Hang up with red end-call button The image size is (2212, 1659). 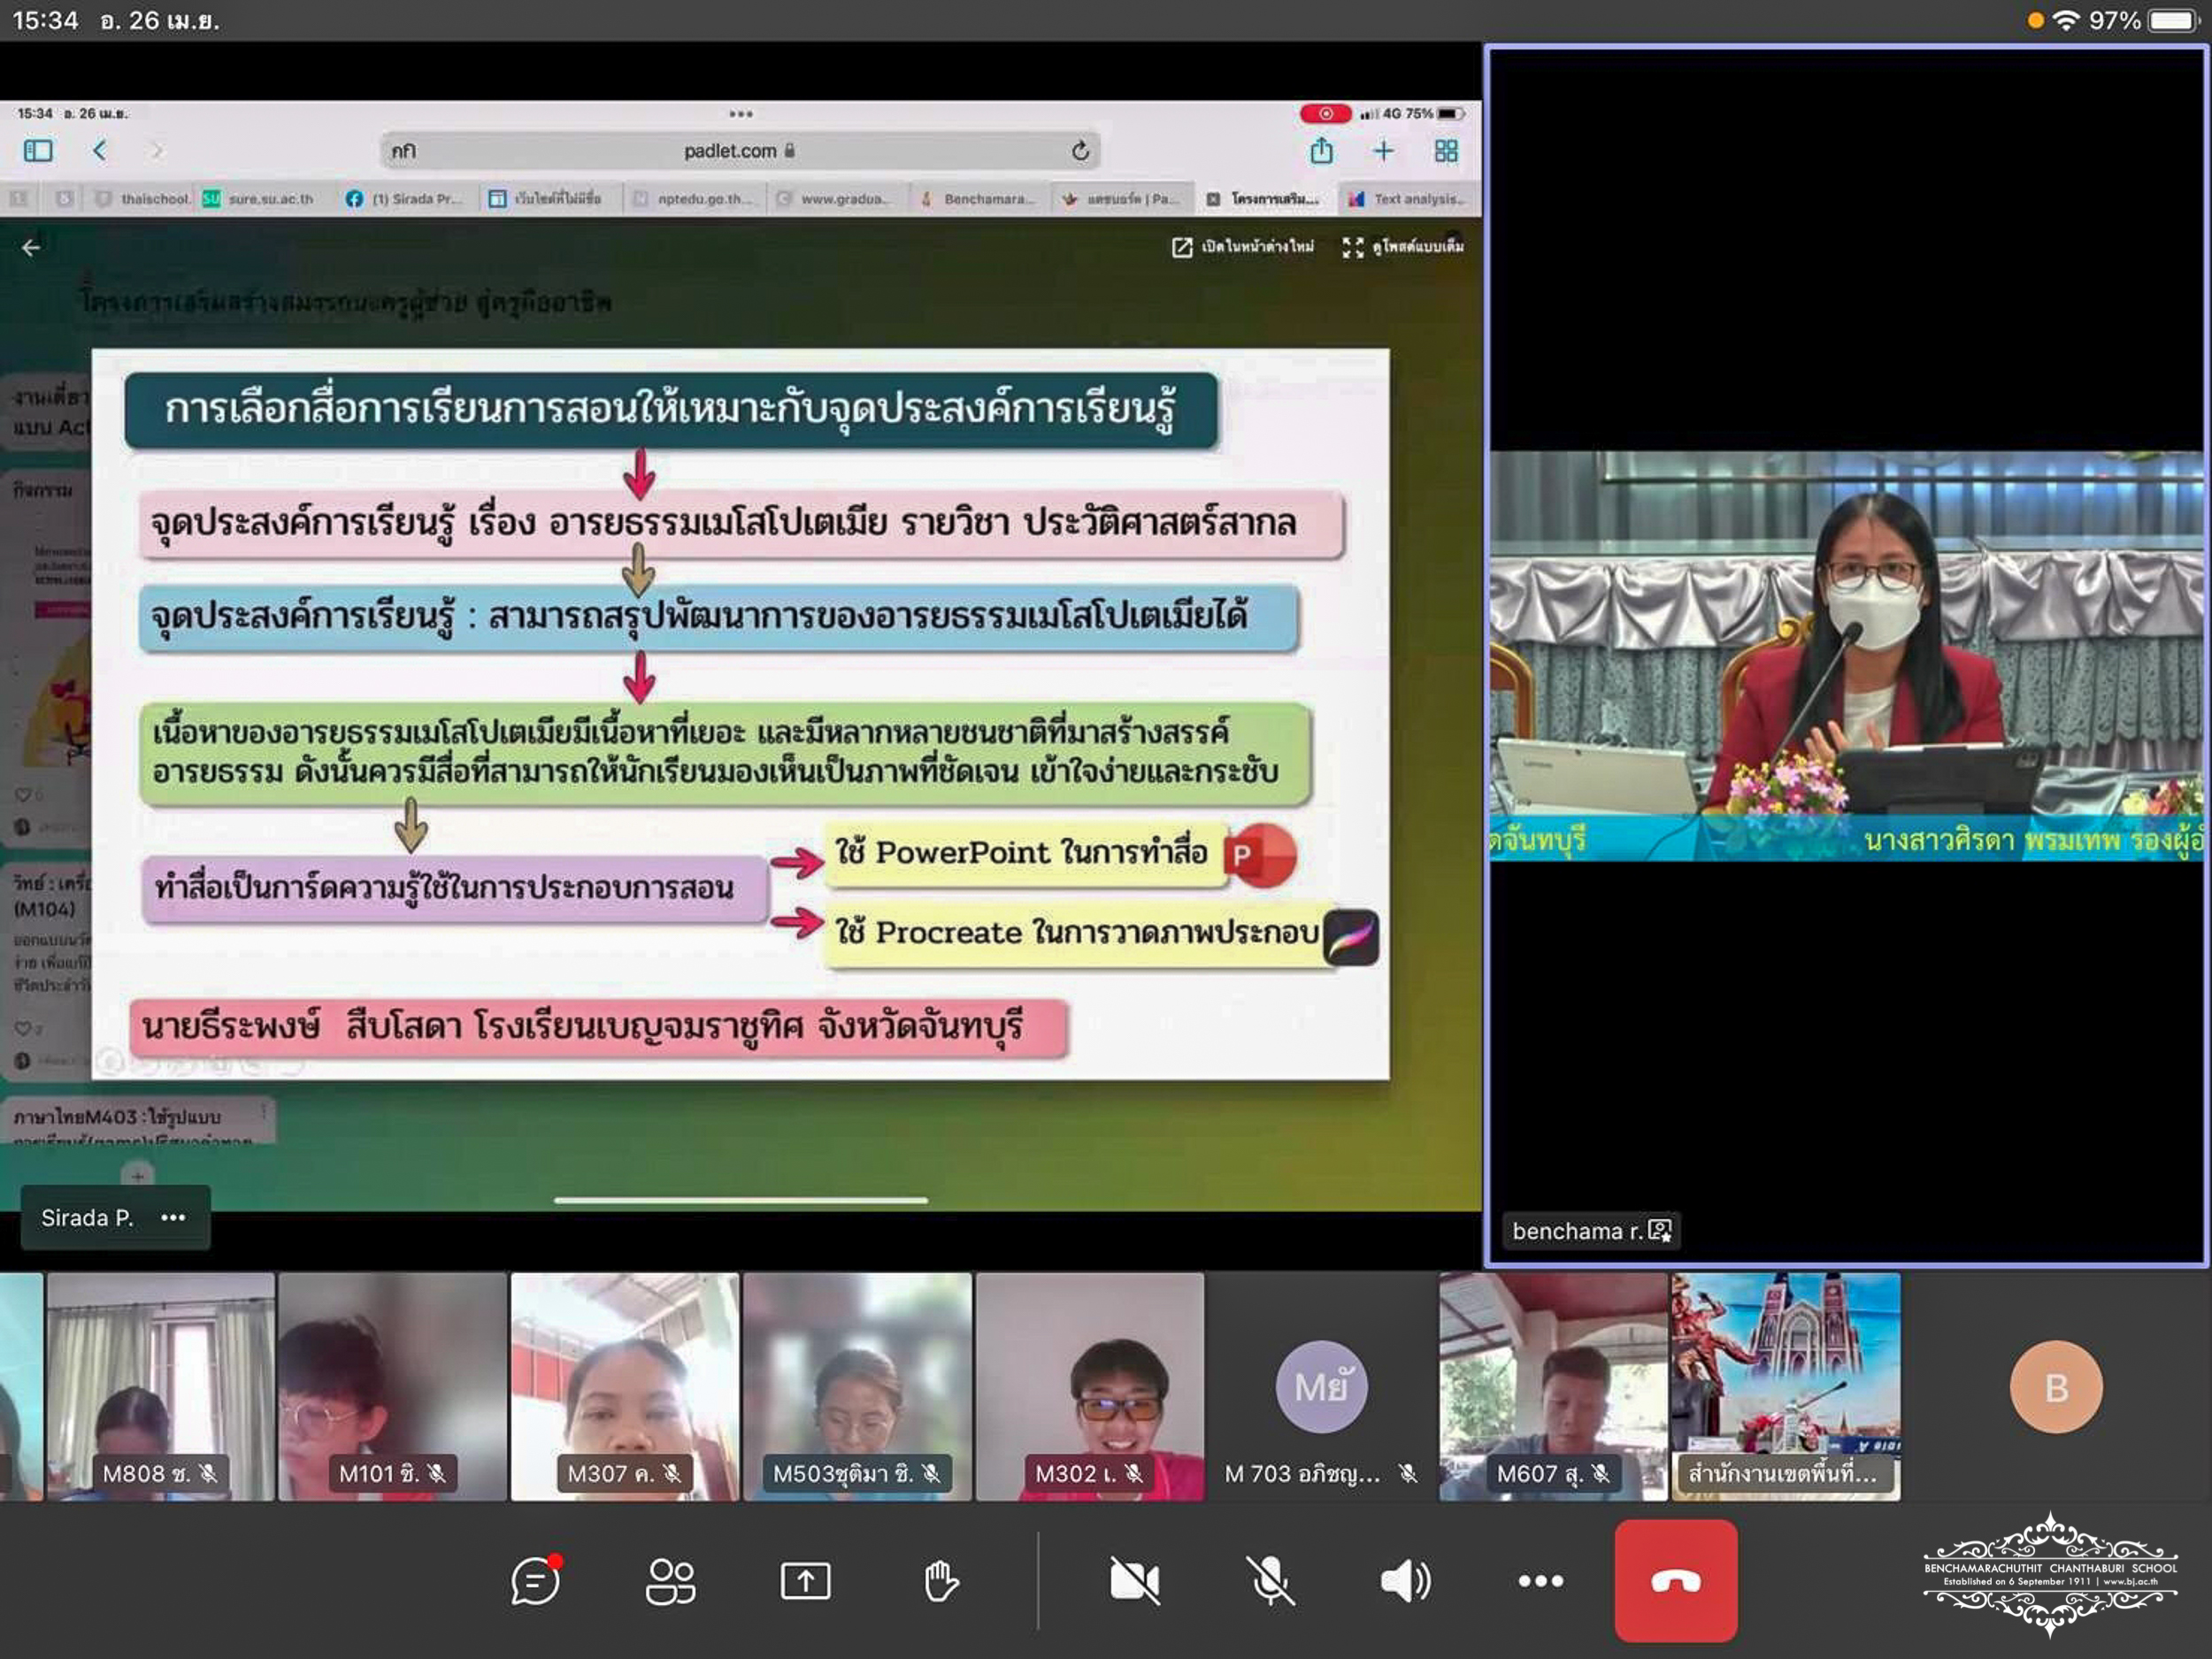(x=1676, y=1580)
